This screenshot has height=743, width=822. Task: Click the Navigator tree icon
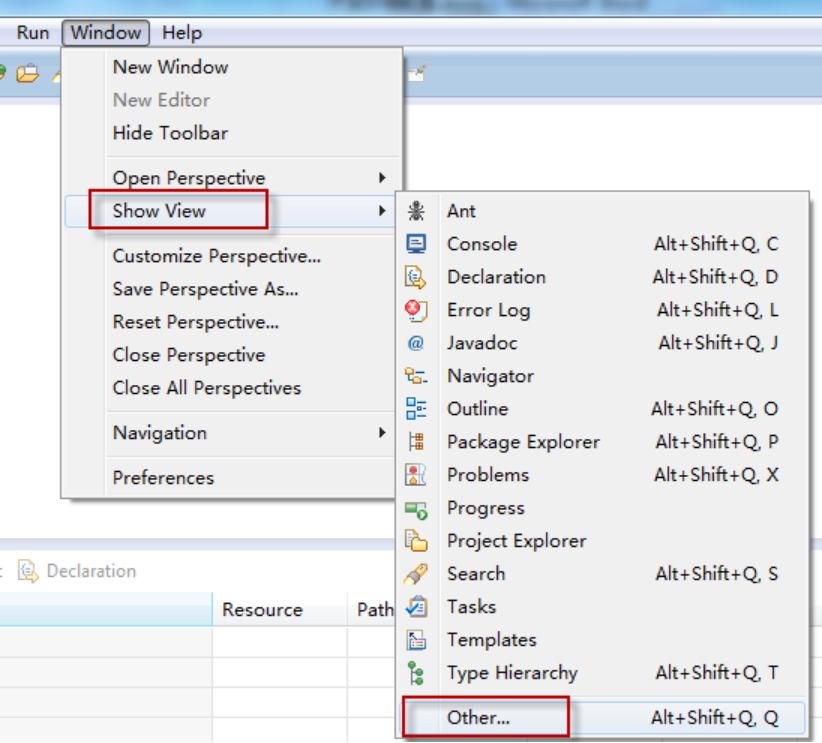[x=416, y=376]
